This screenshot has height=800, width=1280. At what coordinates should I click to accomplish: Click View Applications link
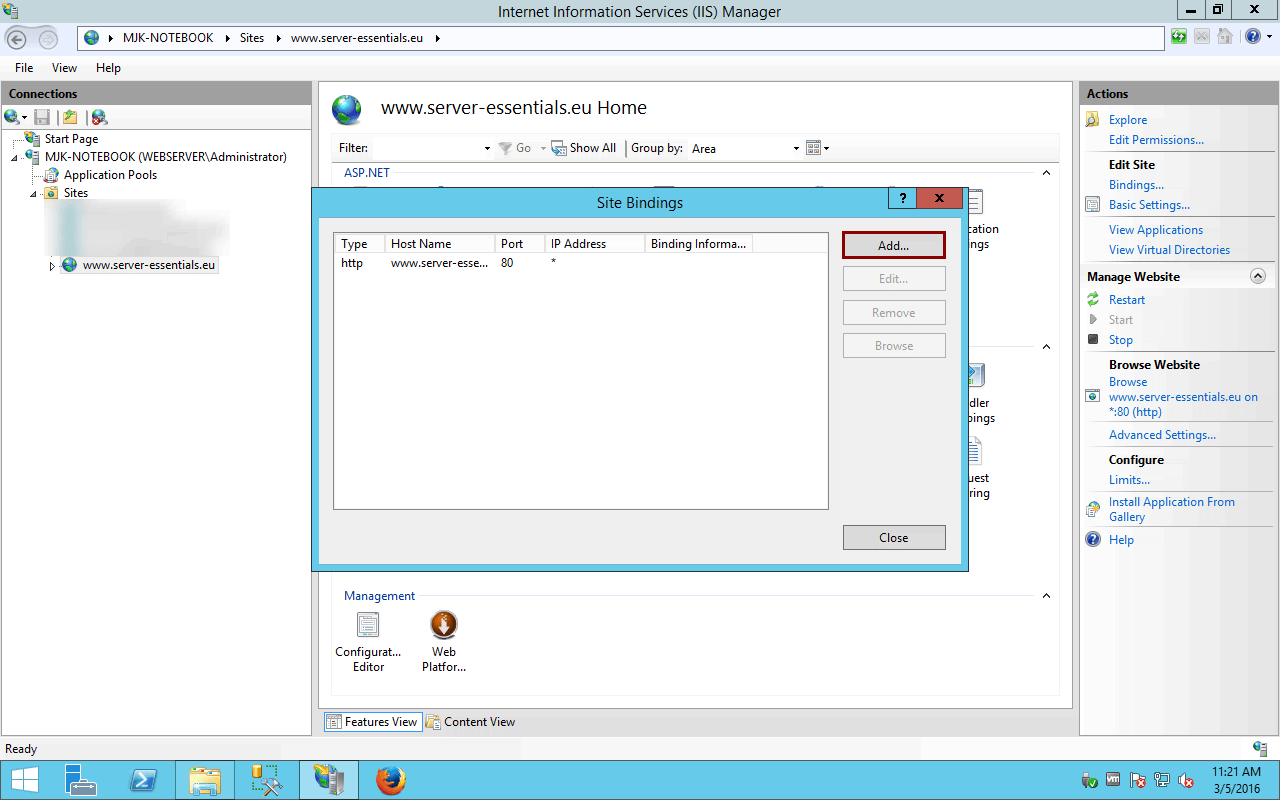click(1156, 230)
